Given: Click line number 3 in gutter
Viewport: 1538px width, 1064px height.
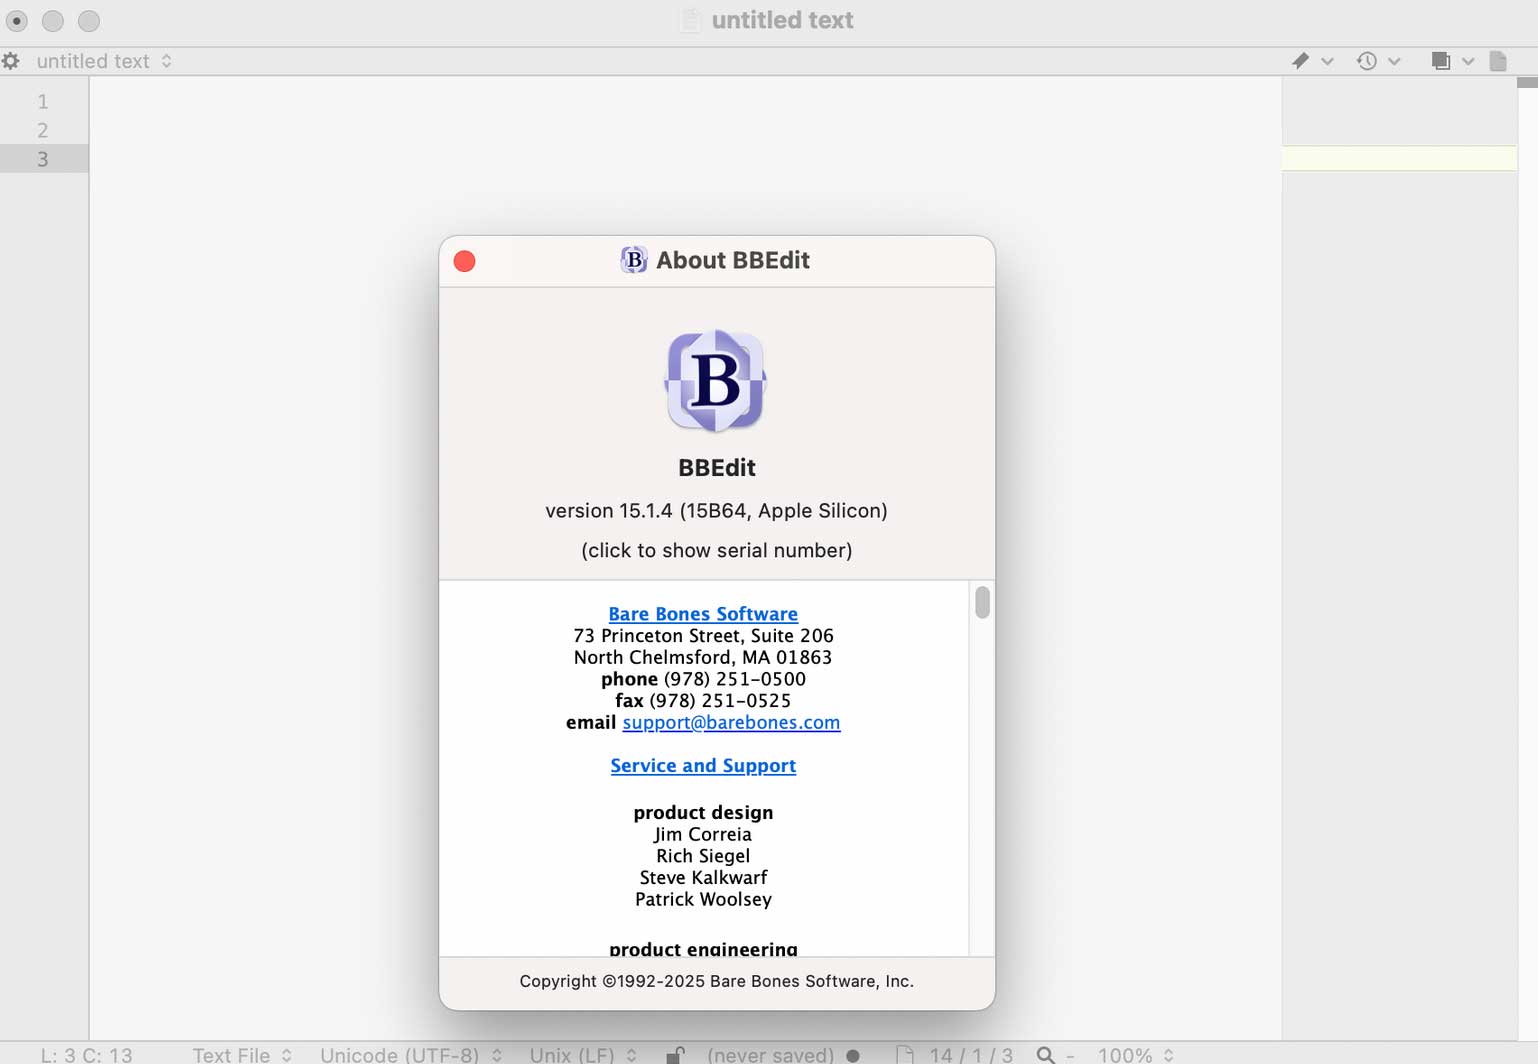Looking at the screenshot, I should pos(43,159).
